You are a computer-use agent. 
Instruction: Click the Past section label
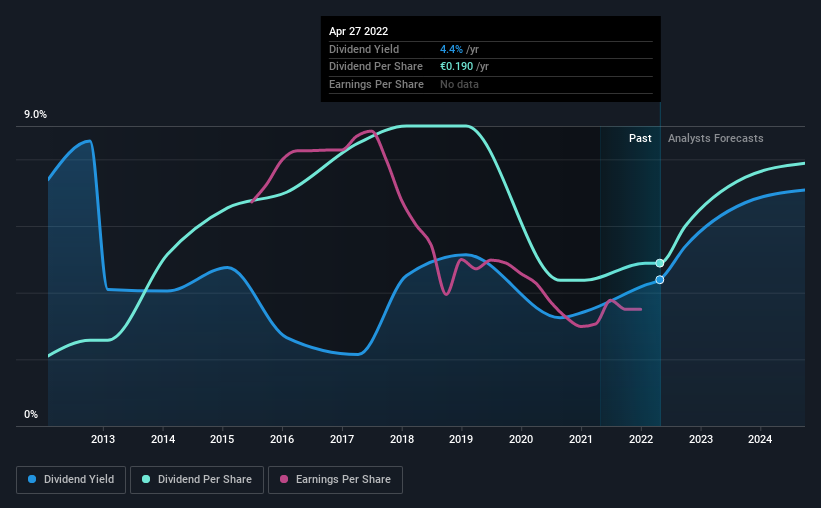pyautogui.click(x=640, y=138)
